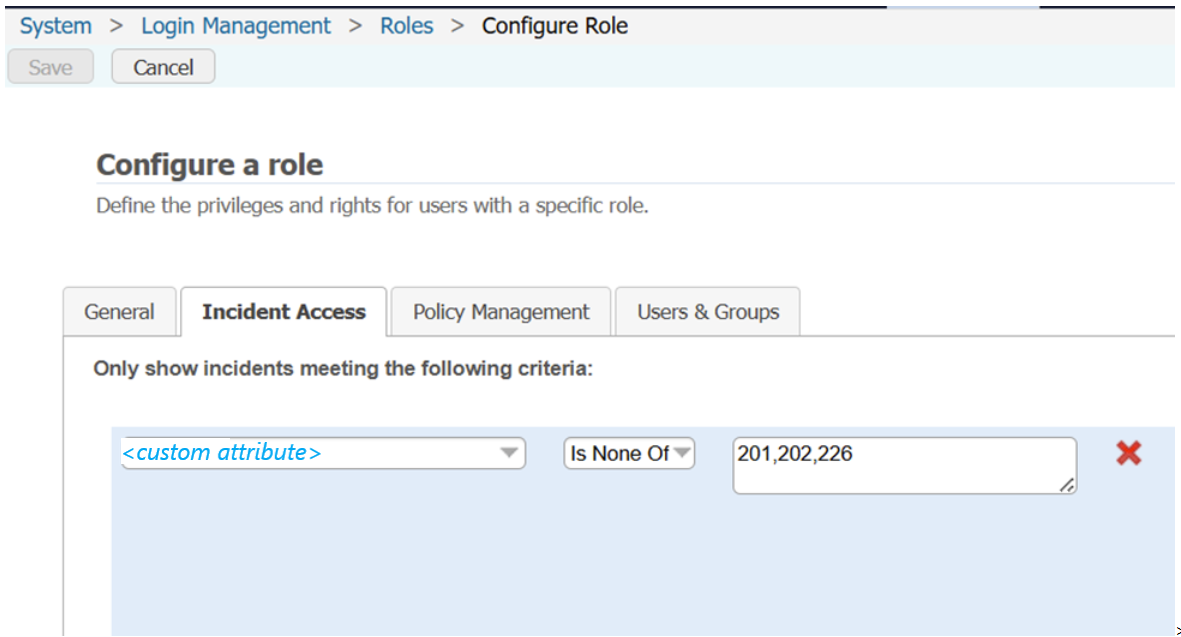Click the custom attribute dropdown arrow

(x=510, y=453)
